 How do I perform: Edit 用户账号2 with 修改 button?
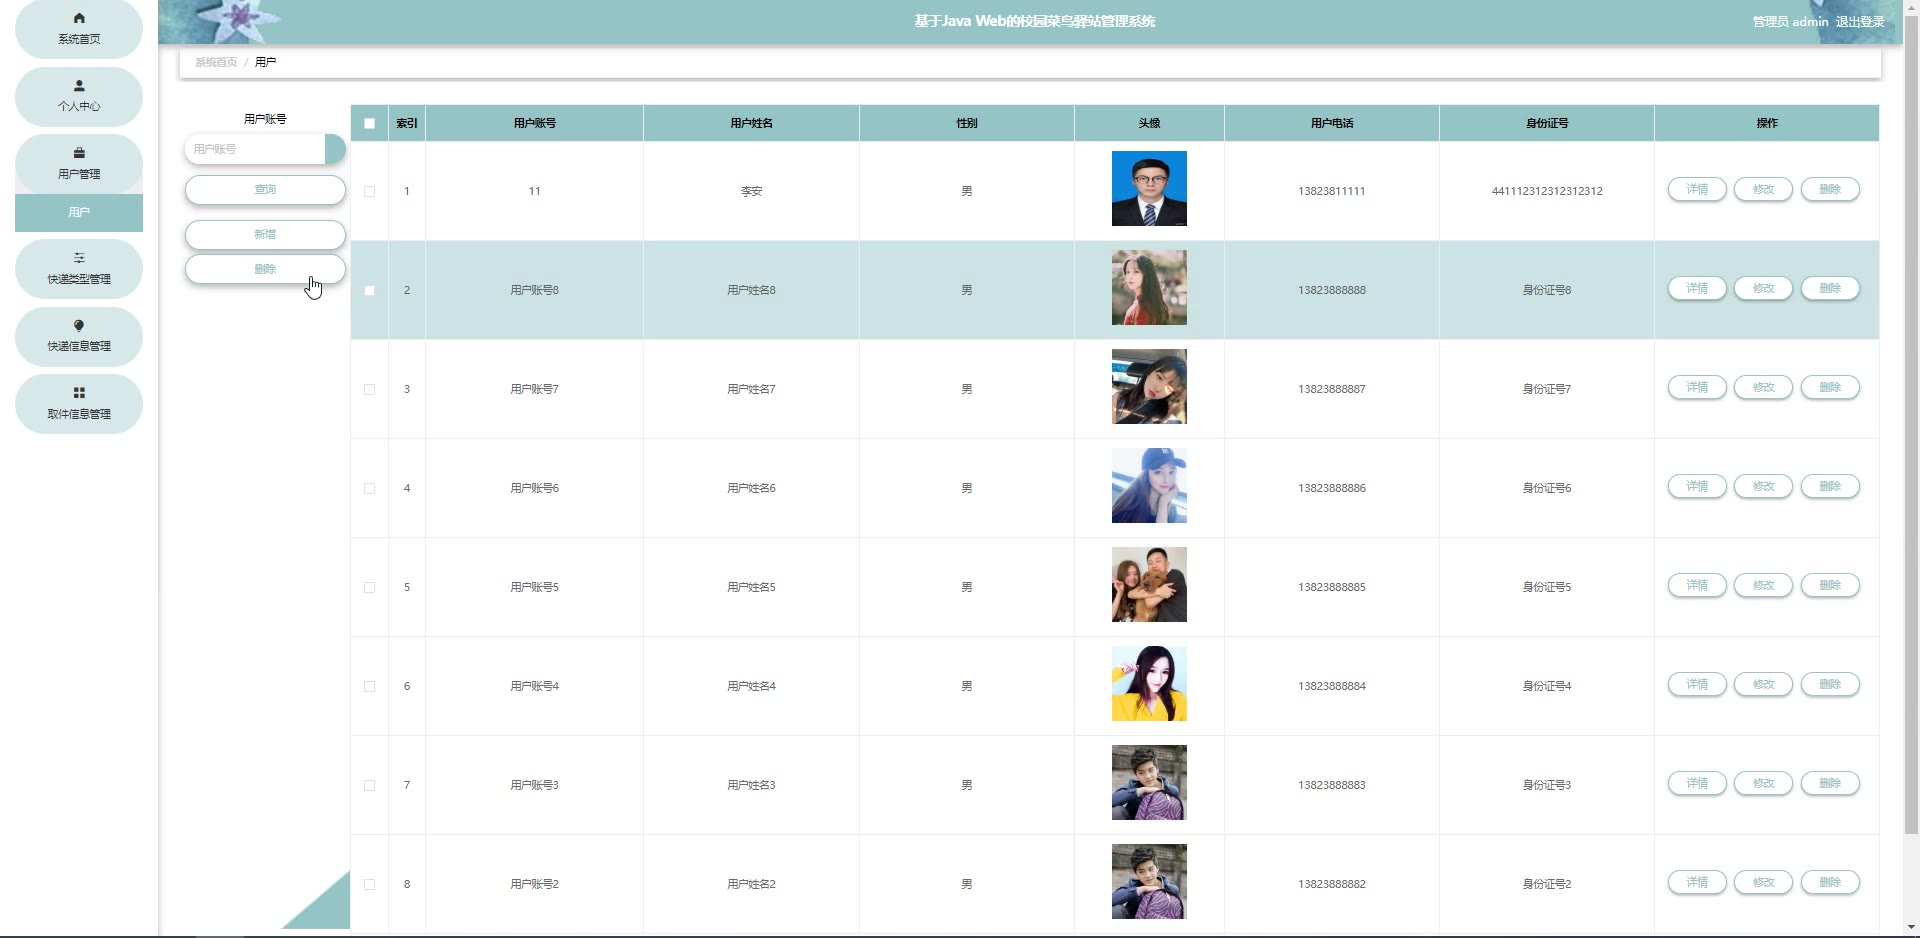coord(1763,882)
